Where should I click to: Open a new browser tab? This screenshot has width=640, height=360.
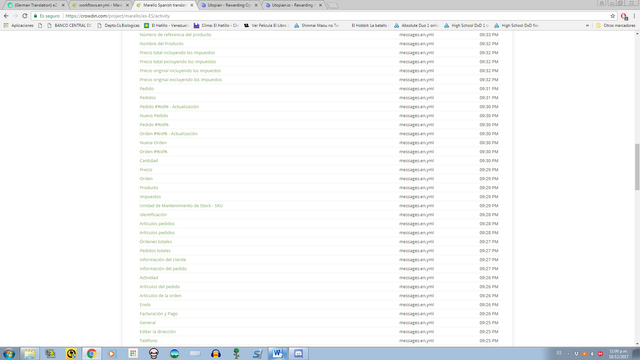[333, 5]
